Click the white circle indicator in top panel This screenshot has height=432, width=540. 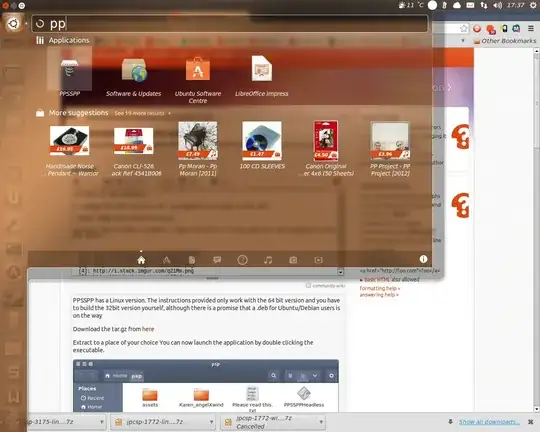pos(432,5)
